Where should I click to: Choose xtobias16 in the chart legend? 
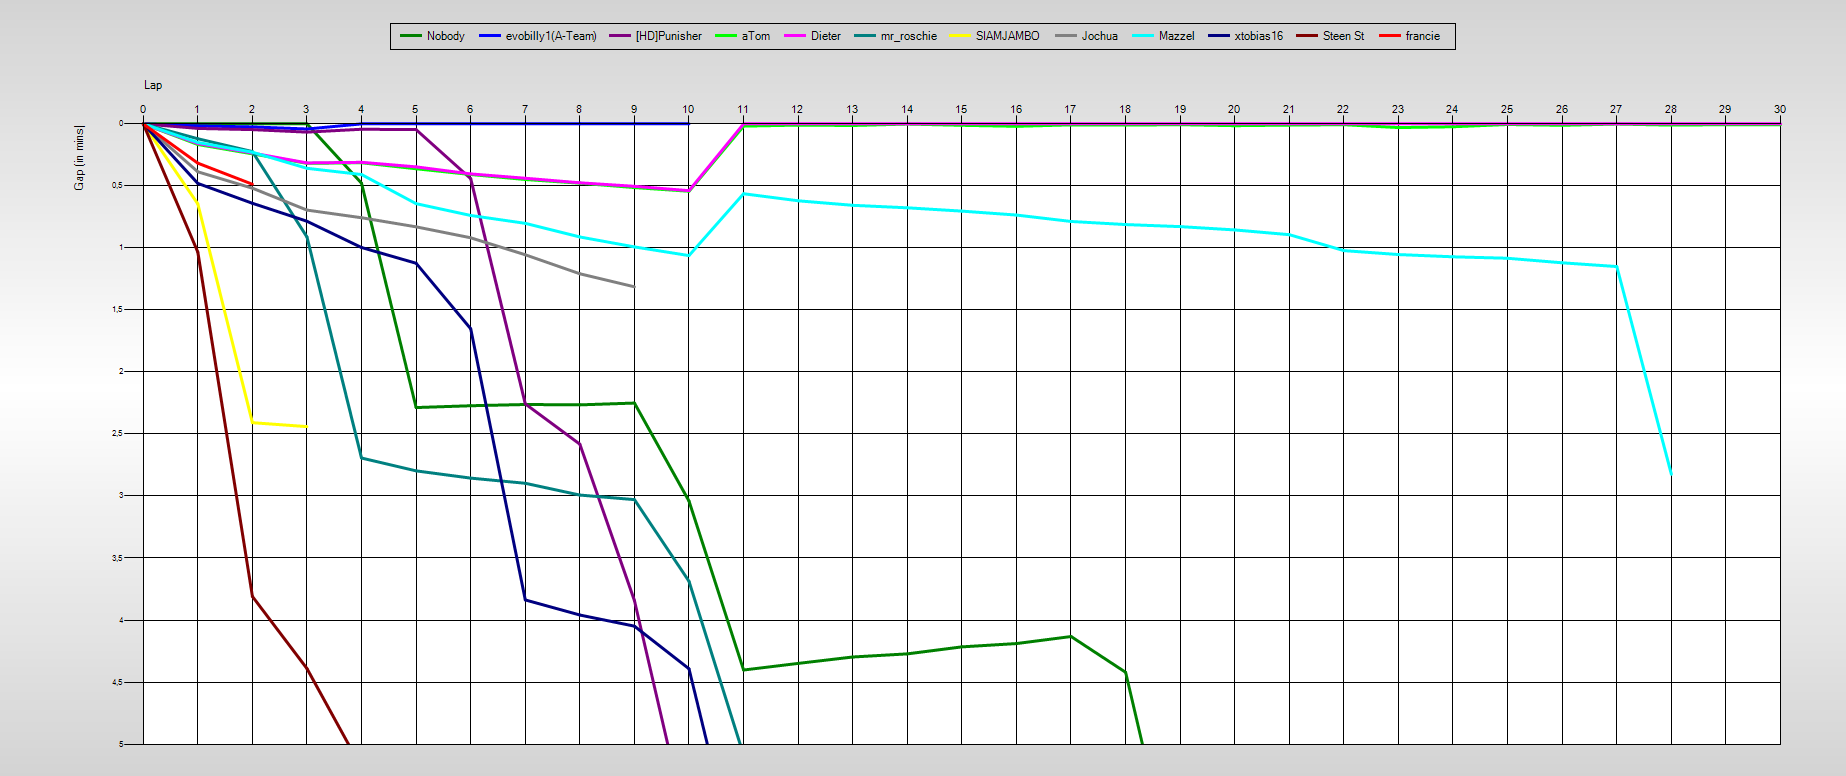1258,36
